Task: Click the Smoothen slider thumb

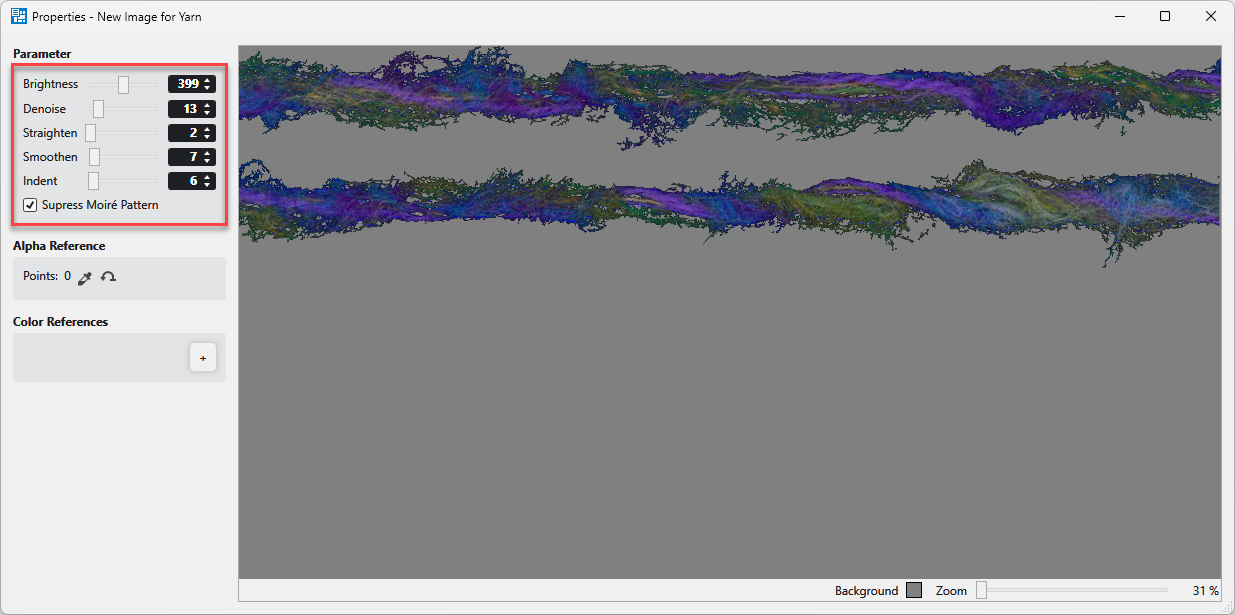Action: [95, 157]
